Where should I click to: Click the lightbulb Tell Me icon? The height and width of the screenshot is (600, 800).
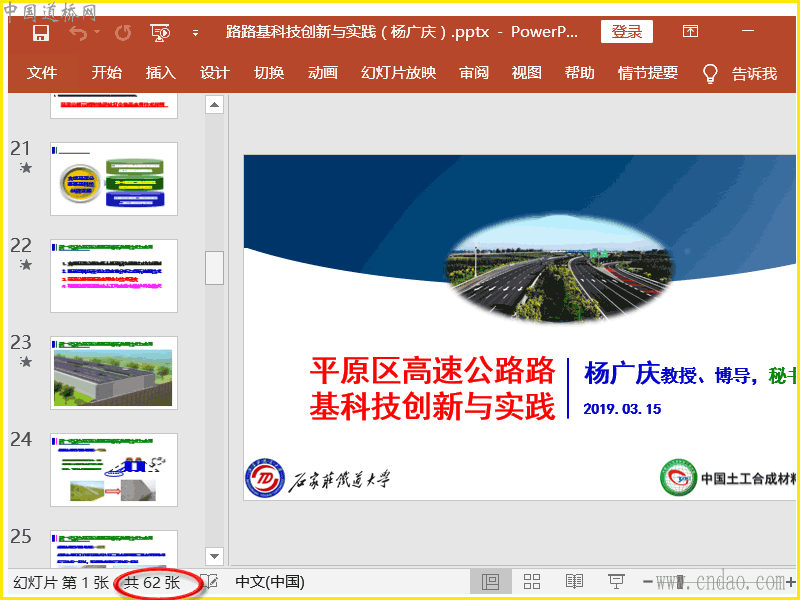pos(710,74)
